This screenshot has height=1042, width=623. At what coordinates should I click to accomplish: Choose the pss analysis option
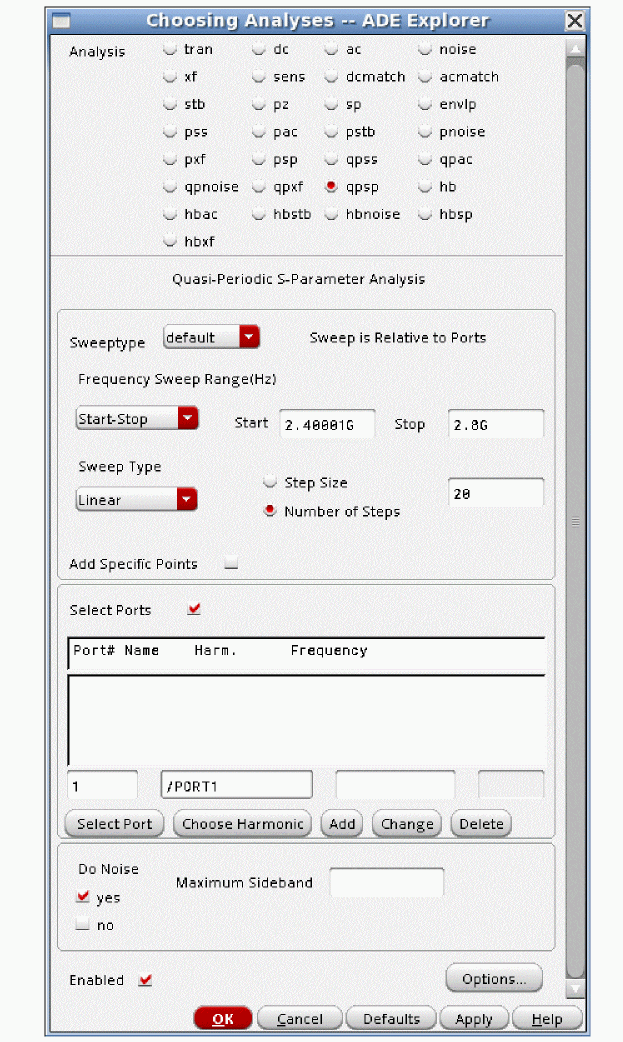coord(170,132)
